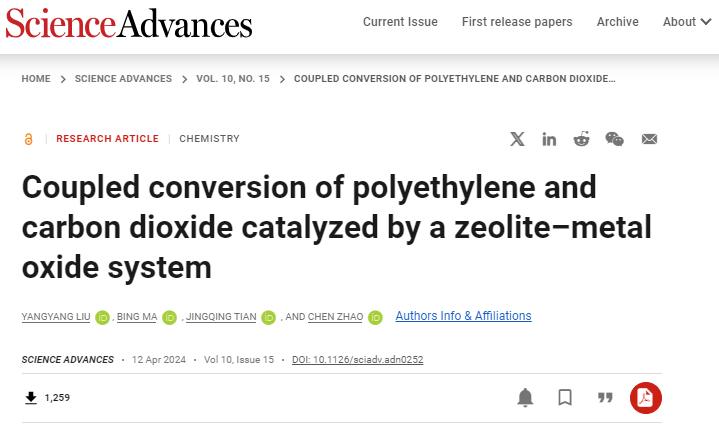
Task: Share article via WeChat
Action: 614,139
